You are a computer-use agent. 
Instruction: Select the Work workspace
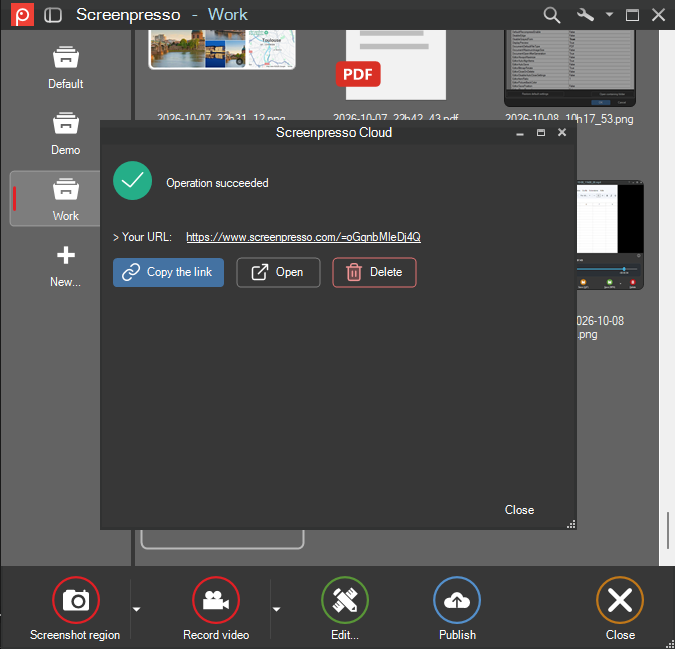coord(56,199)
